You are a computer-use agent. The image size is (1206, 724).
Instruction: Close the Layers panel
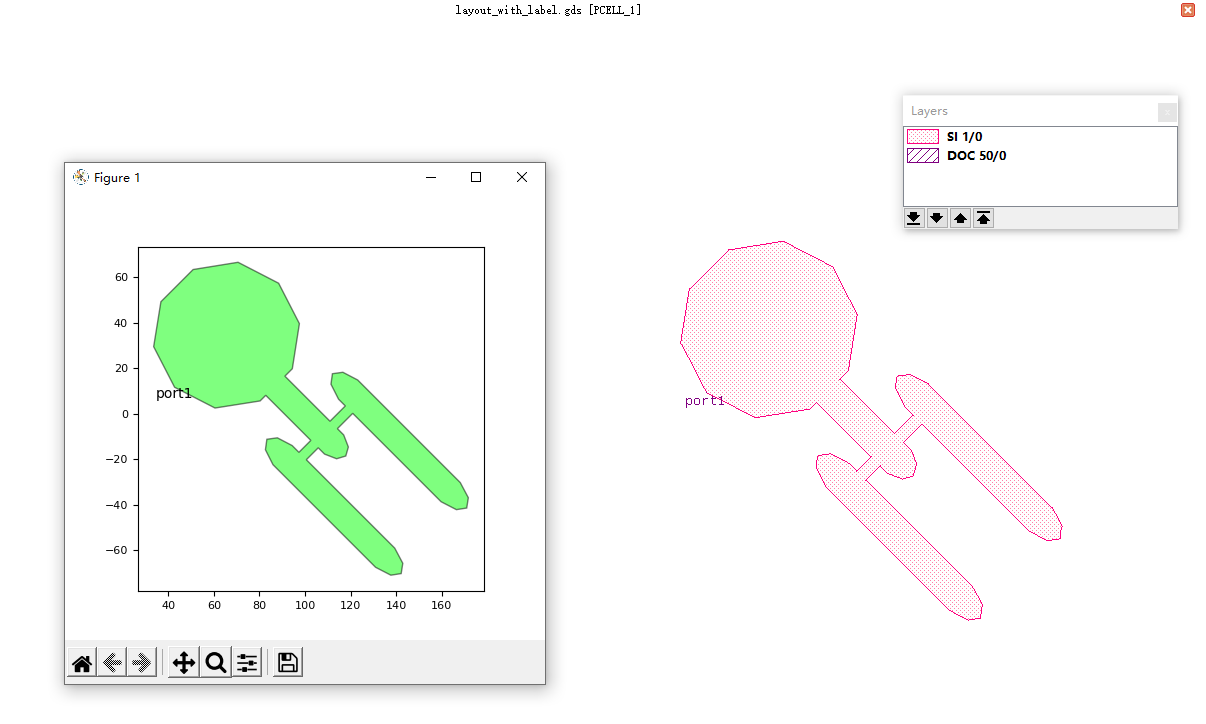coord(1167,112)
